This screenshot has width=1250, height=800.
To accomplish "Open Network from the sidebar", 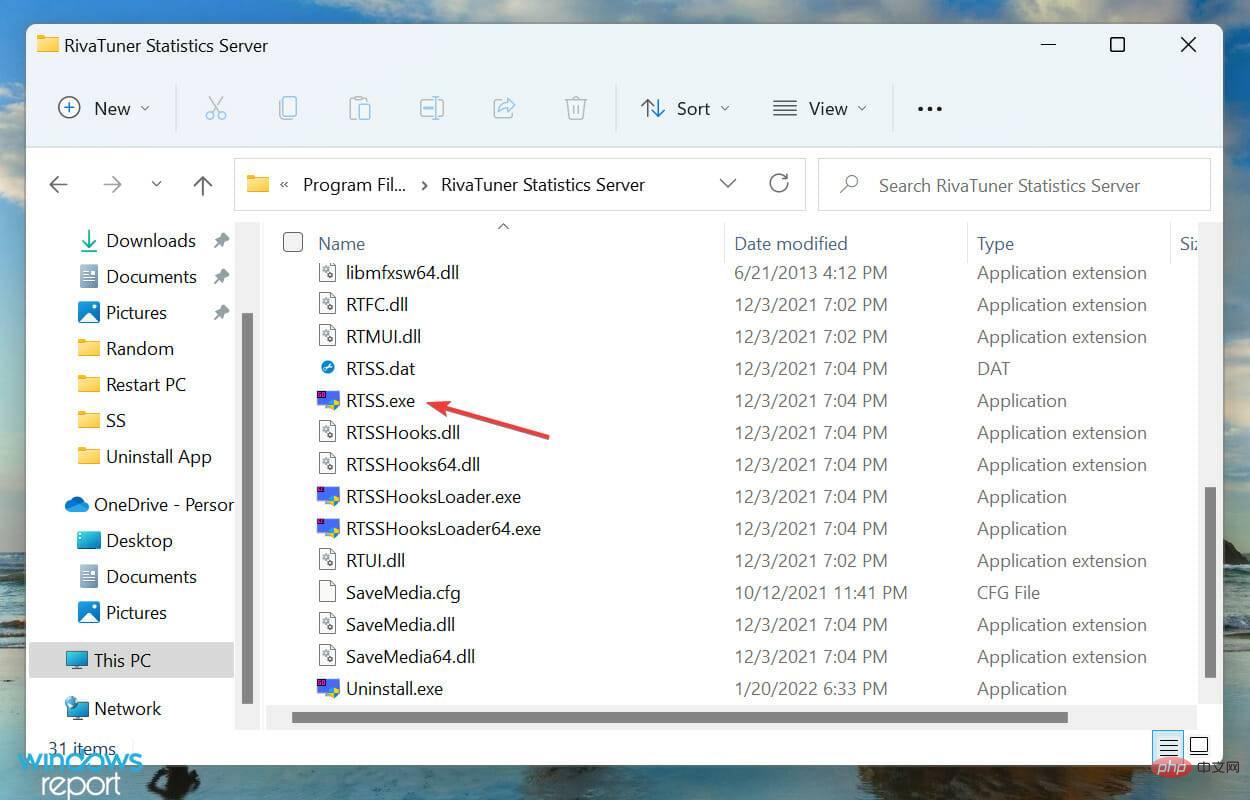I will [127, 708].
